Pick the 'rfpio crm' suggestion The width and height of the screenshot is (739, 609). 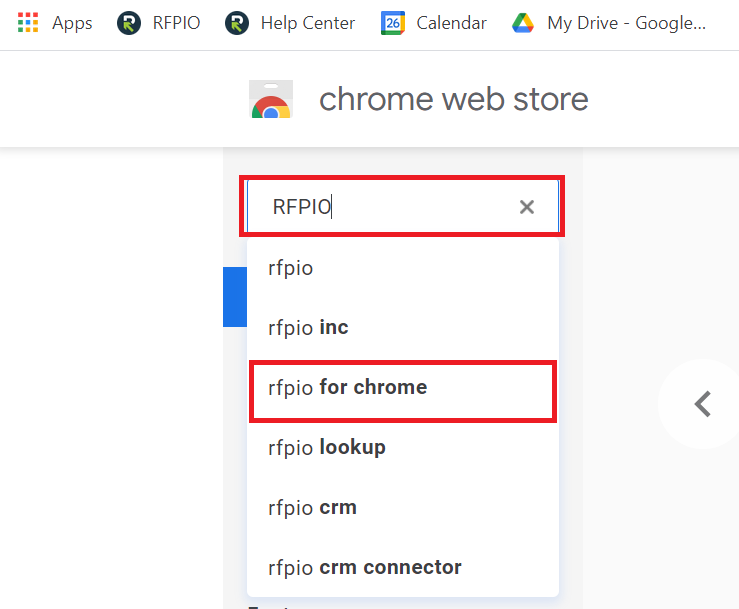(x=403, y=508)
